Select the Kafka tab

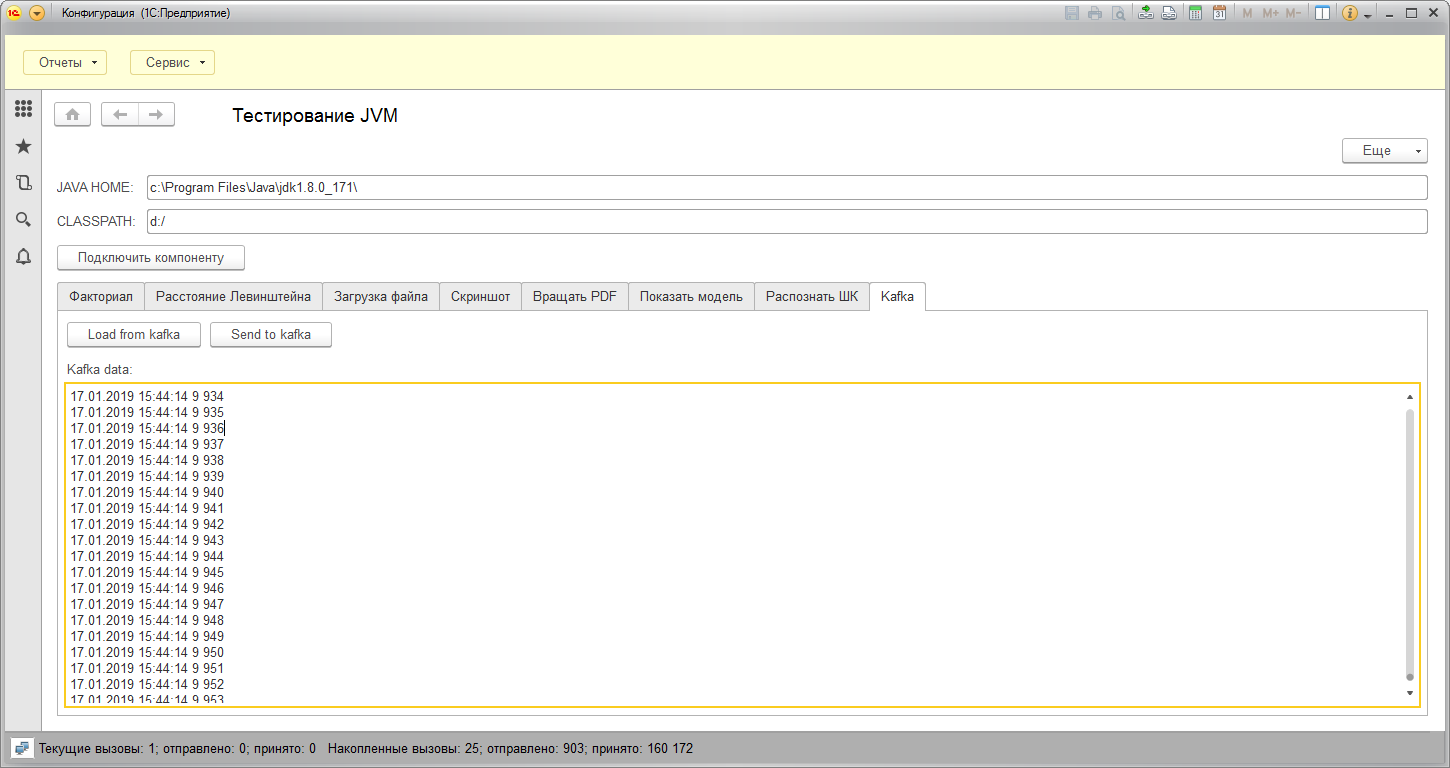coord(898,297)
